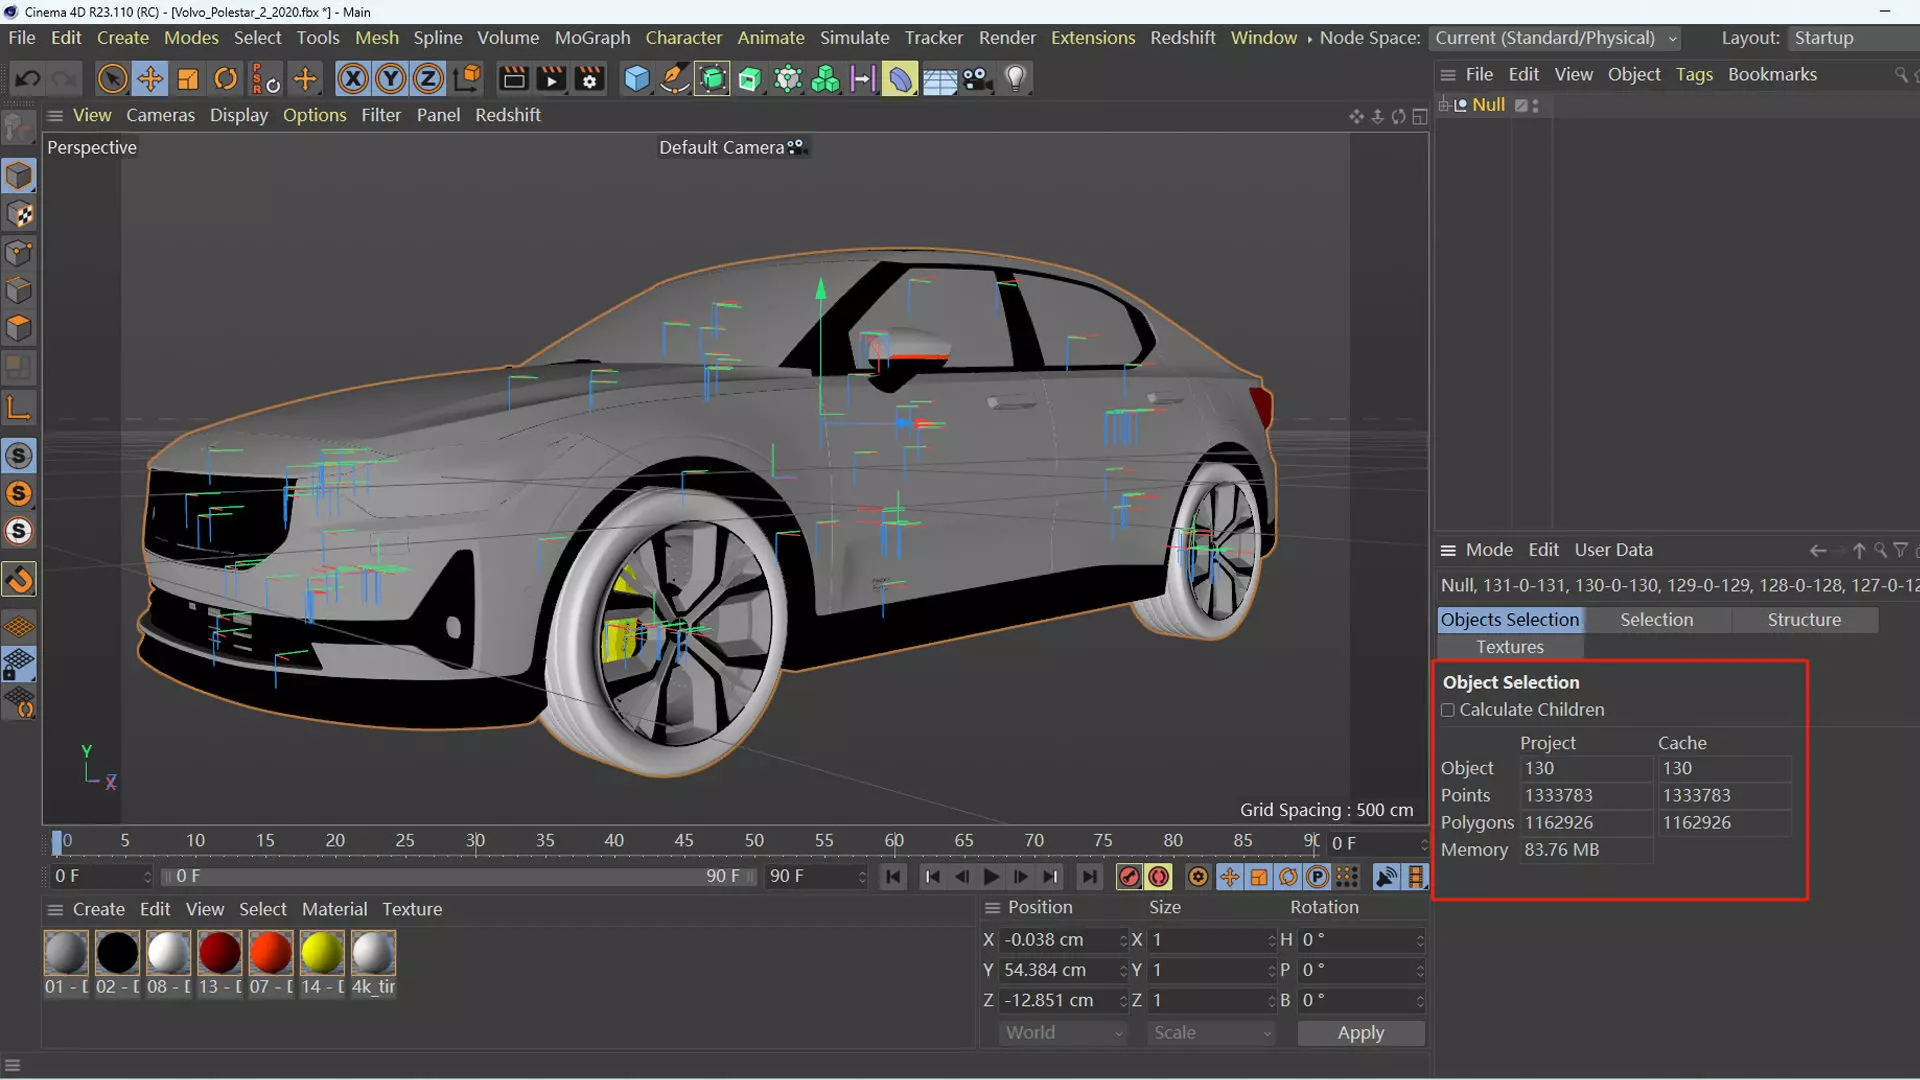Play the animation forward
Image resolution: width=1920 pixels, height=1080 pixels.
[x=991, y=877]
